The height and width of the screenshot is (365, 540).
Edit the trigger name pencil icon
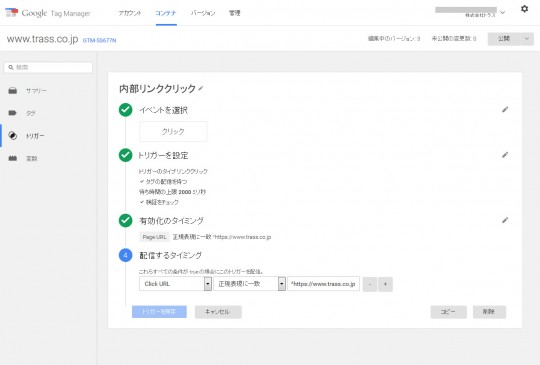201,89
